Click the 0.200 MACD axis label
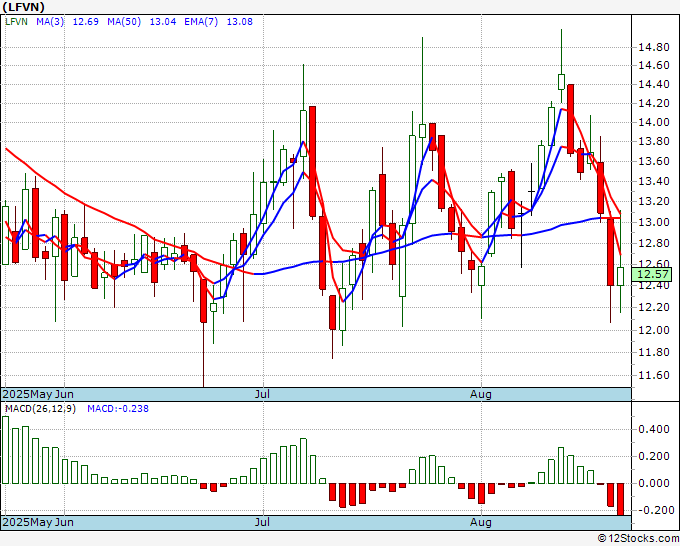Image resolution: width=680 pixels, height=546 pixels. pyautogui.click(x=654, y=456)
